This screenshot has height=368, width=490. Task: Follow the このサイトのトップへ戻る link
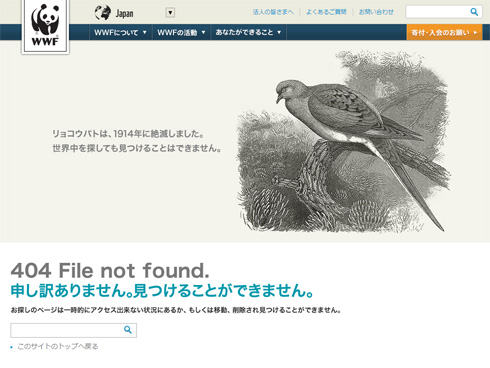(x=58, y=346)
